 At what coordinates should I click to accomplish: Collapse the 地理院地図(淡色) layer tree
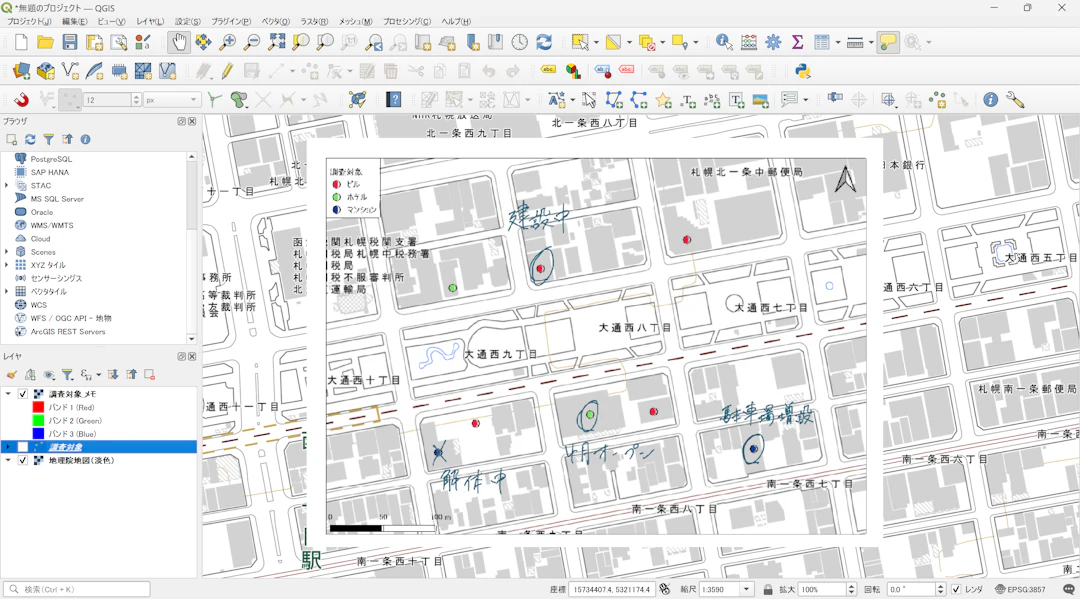[x=8, y=460]
